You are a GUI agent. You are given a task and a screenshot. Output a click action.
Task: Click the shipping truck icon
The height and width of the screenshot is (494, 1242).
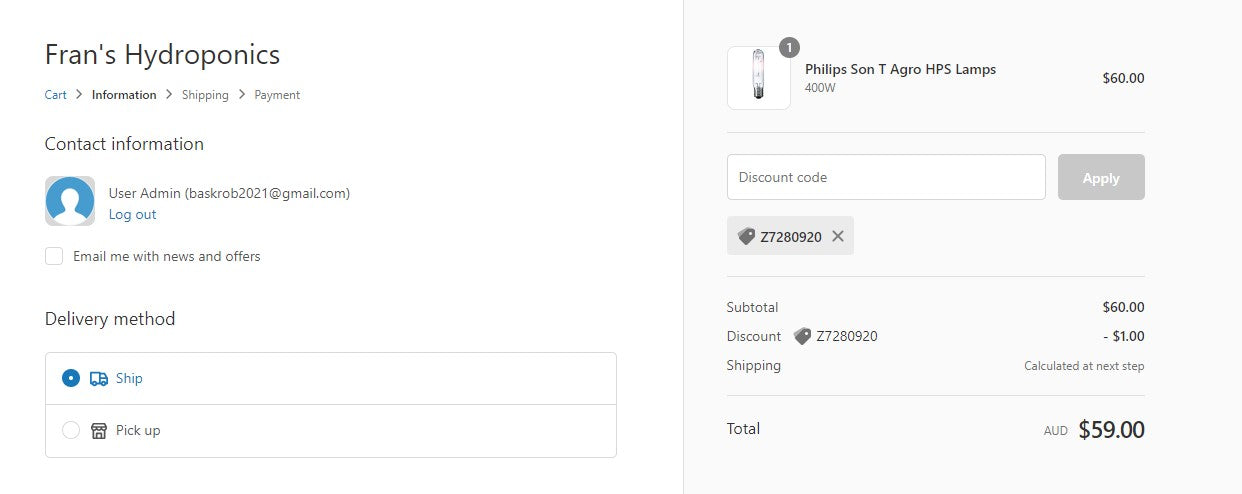click(x=99, y=379)
